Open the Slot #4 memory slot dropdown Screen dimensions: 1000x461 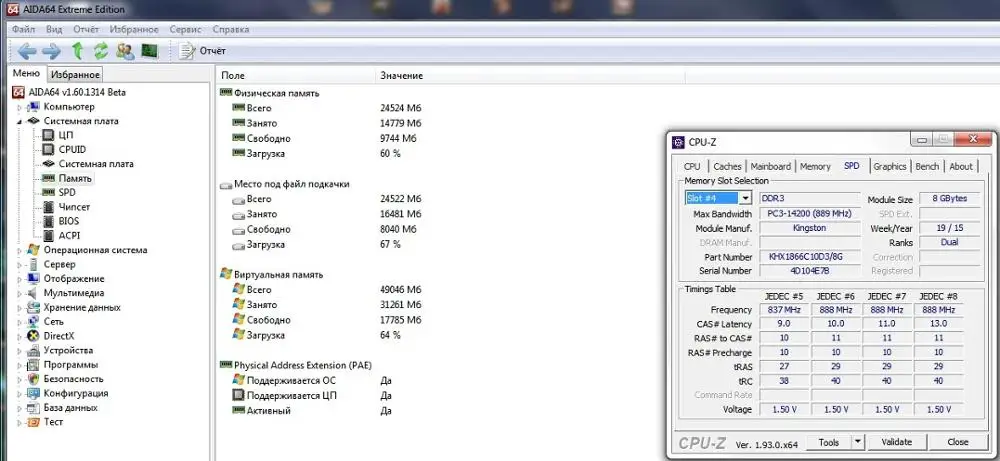(746, 198)
